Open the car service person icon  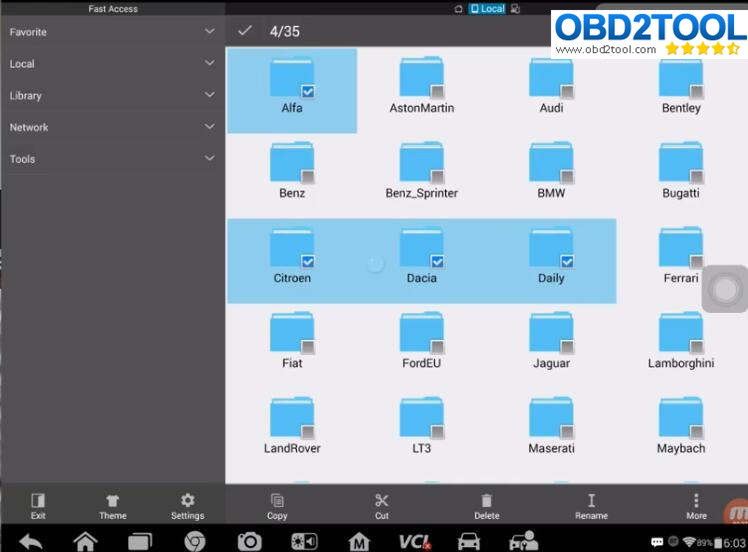[523, 542]
